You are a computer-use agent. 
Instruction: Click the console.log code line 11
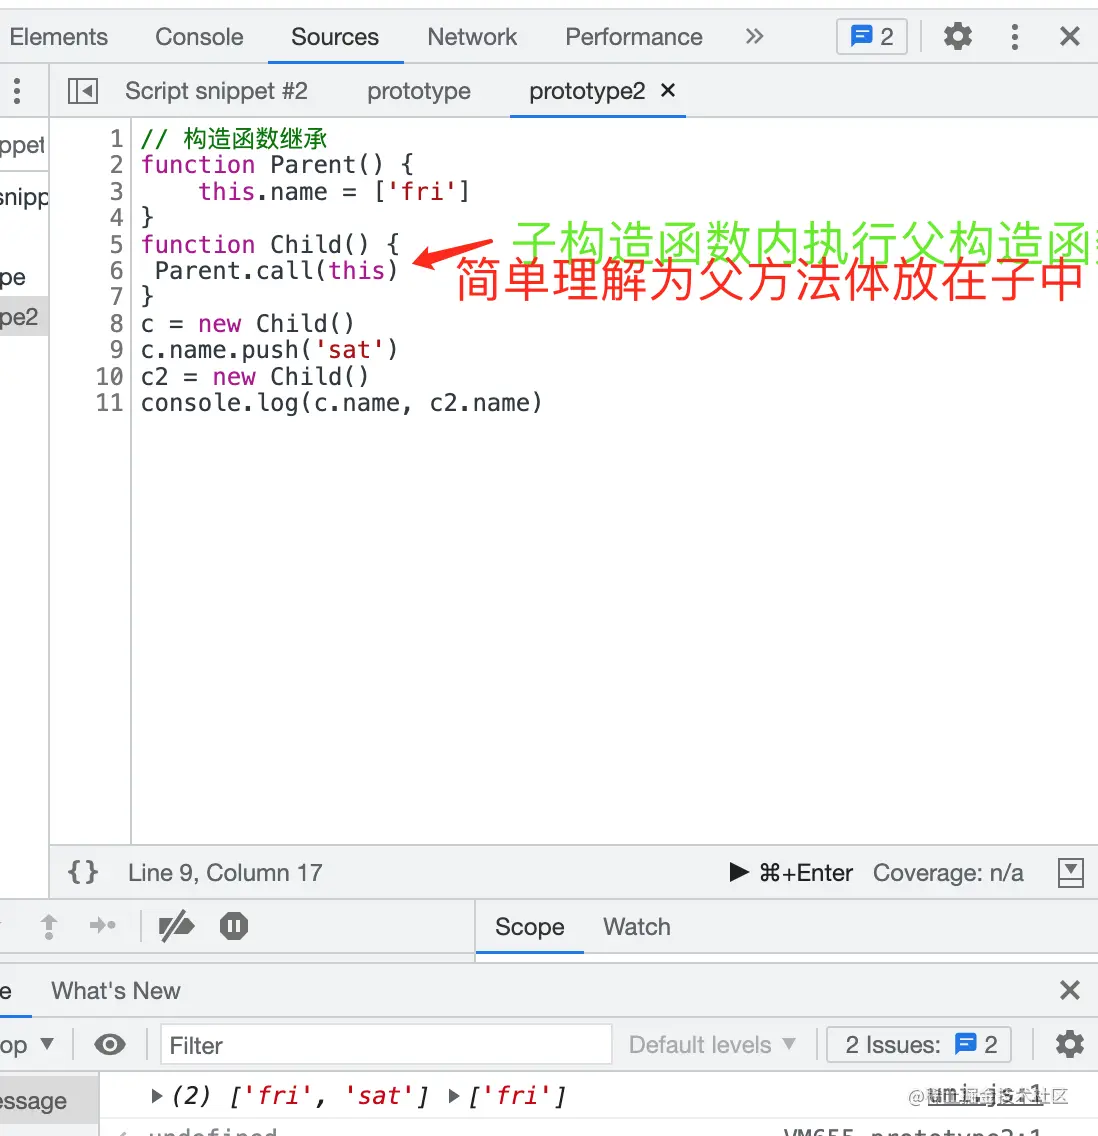pos(341,403)
